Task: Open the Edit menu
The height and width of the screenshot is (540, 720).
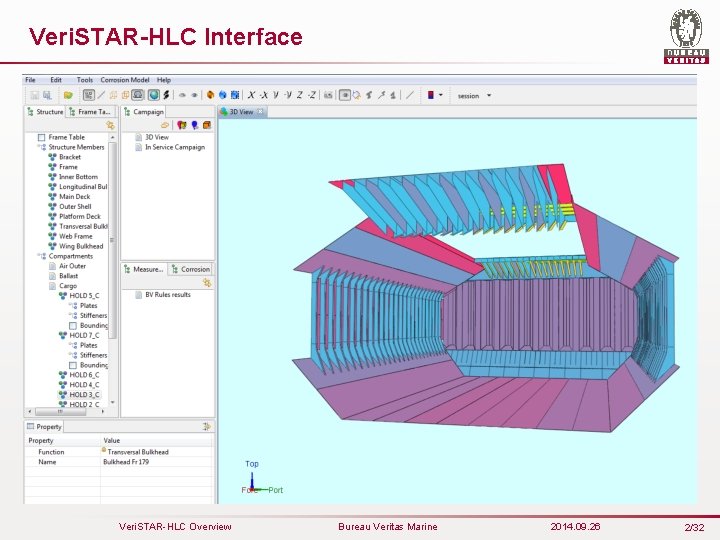Action: click(56, 80)
